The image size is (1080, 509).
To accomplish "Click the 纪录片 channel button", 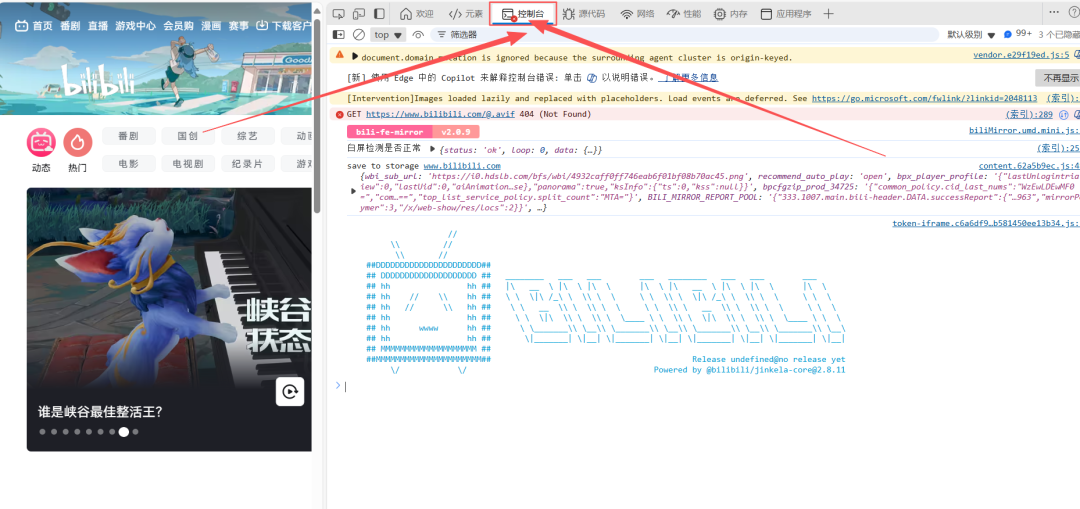I will (248, 164).
